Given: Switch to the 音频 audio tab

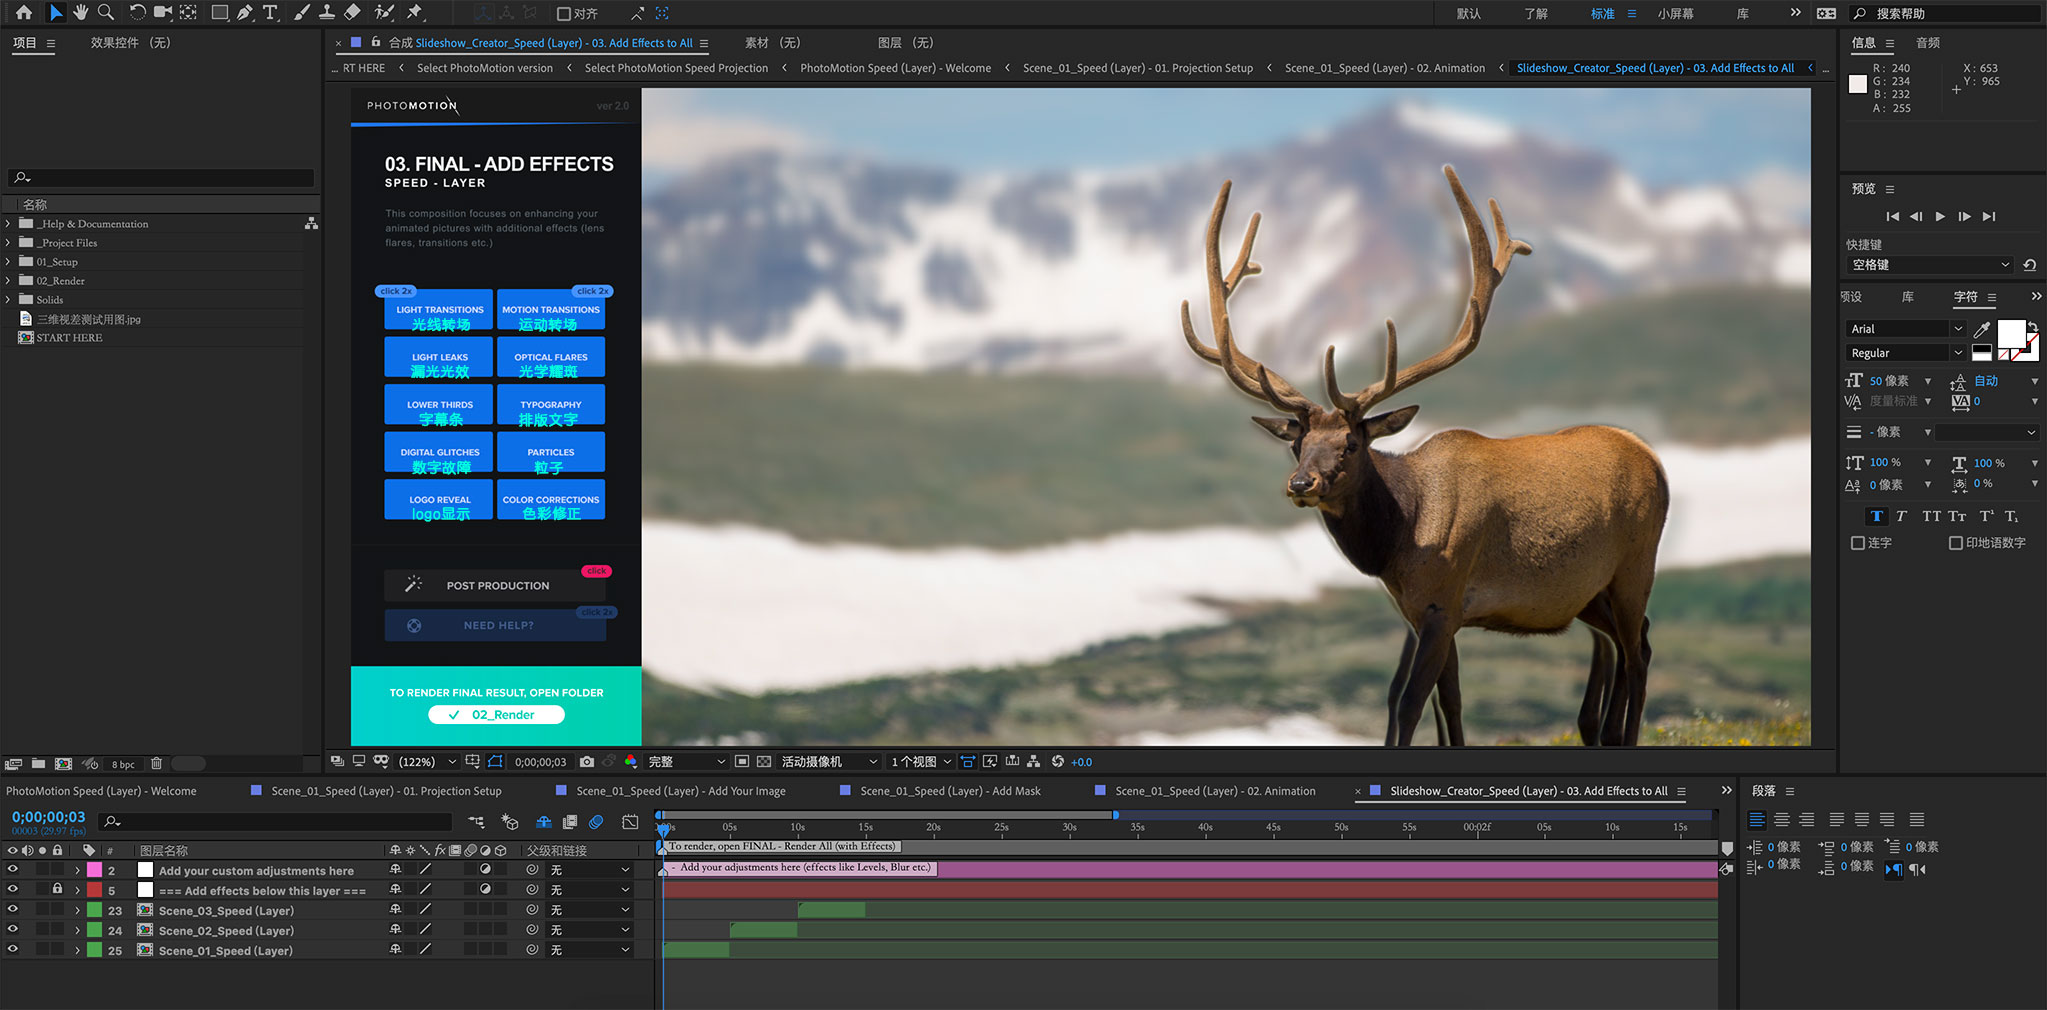Looking at the screenshot, I should point(1928,43).
